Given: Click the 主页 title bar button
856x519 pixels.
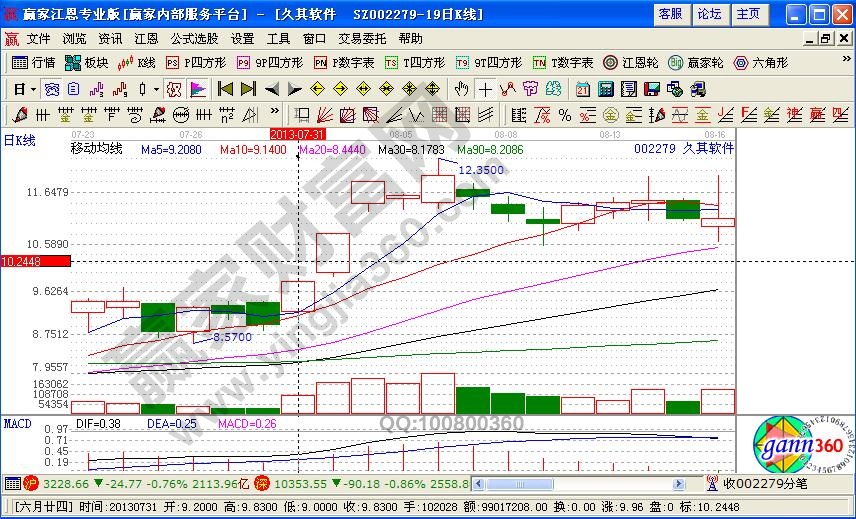Looking at the screenshot, I should click(x=748, y=14).
